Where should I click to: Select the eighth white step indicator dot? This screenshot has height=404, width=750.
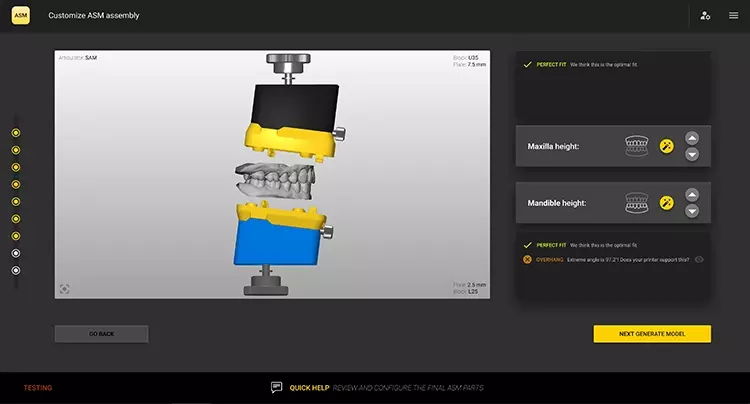[x=16, y=253]
